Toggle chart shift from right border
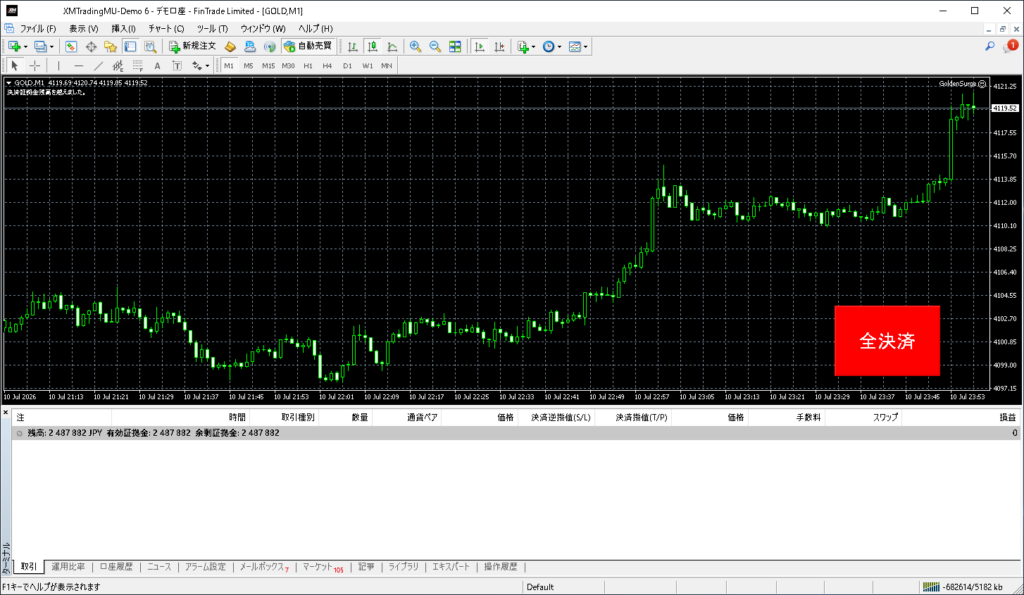 tap(500, 46)
